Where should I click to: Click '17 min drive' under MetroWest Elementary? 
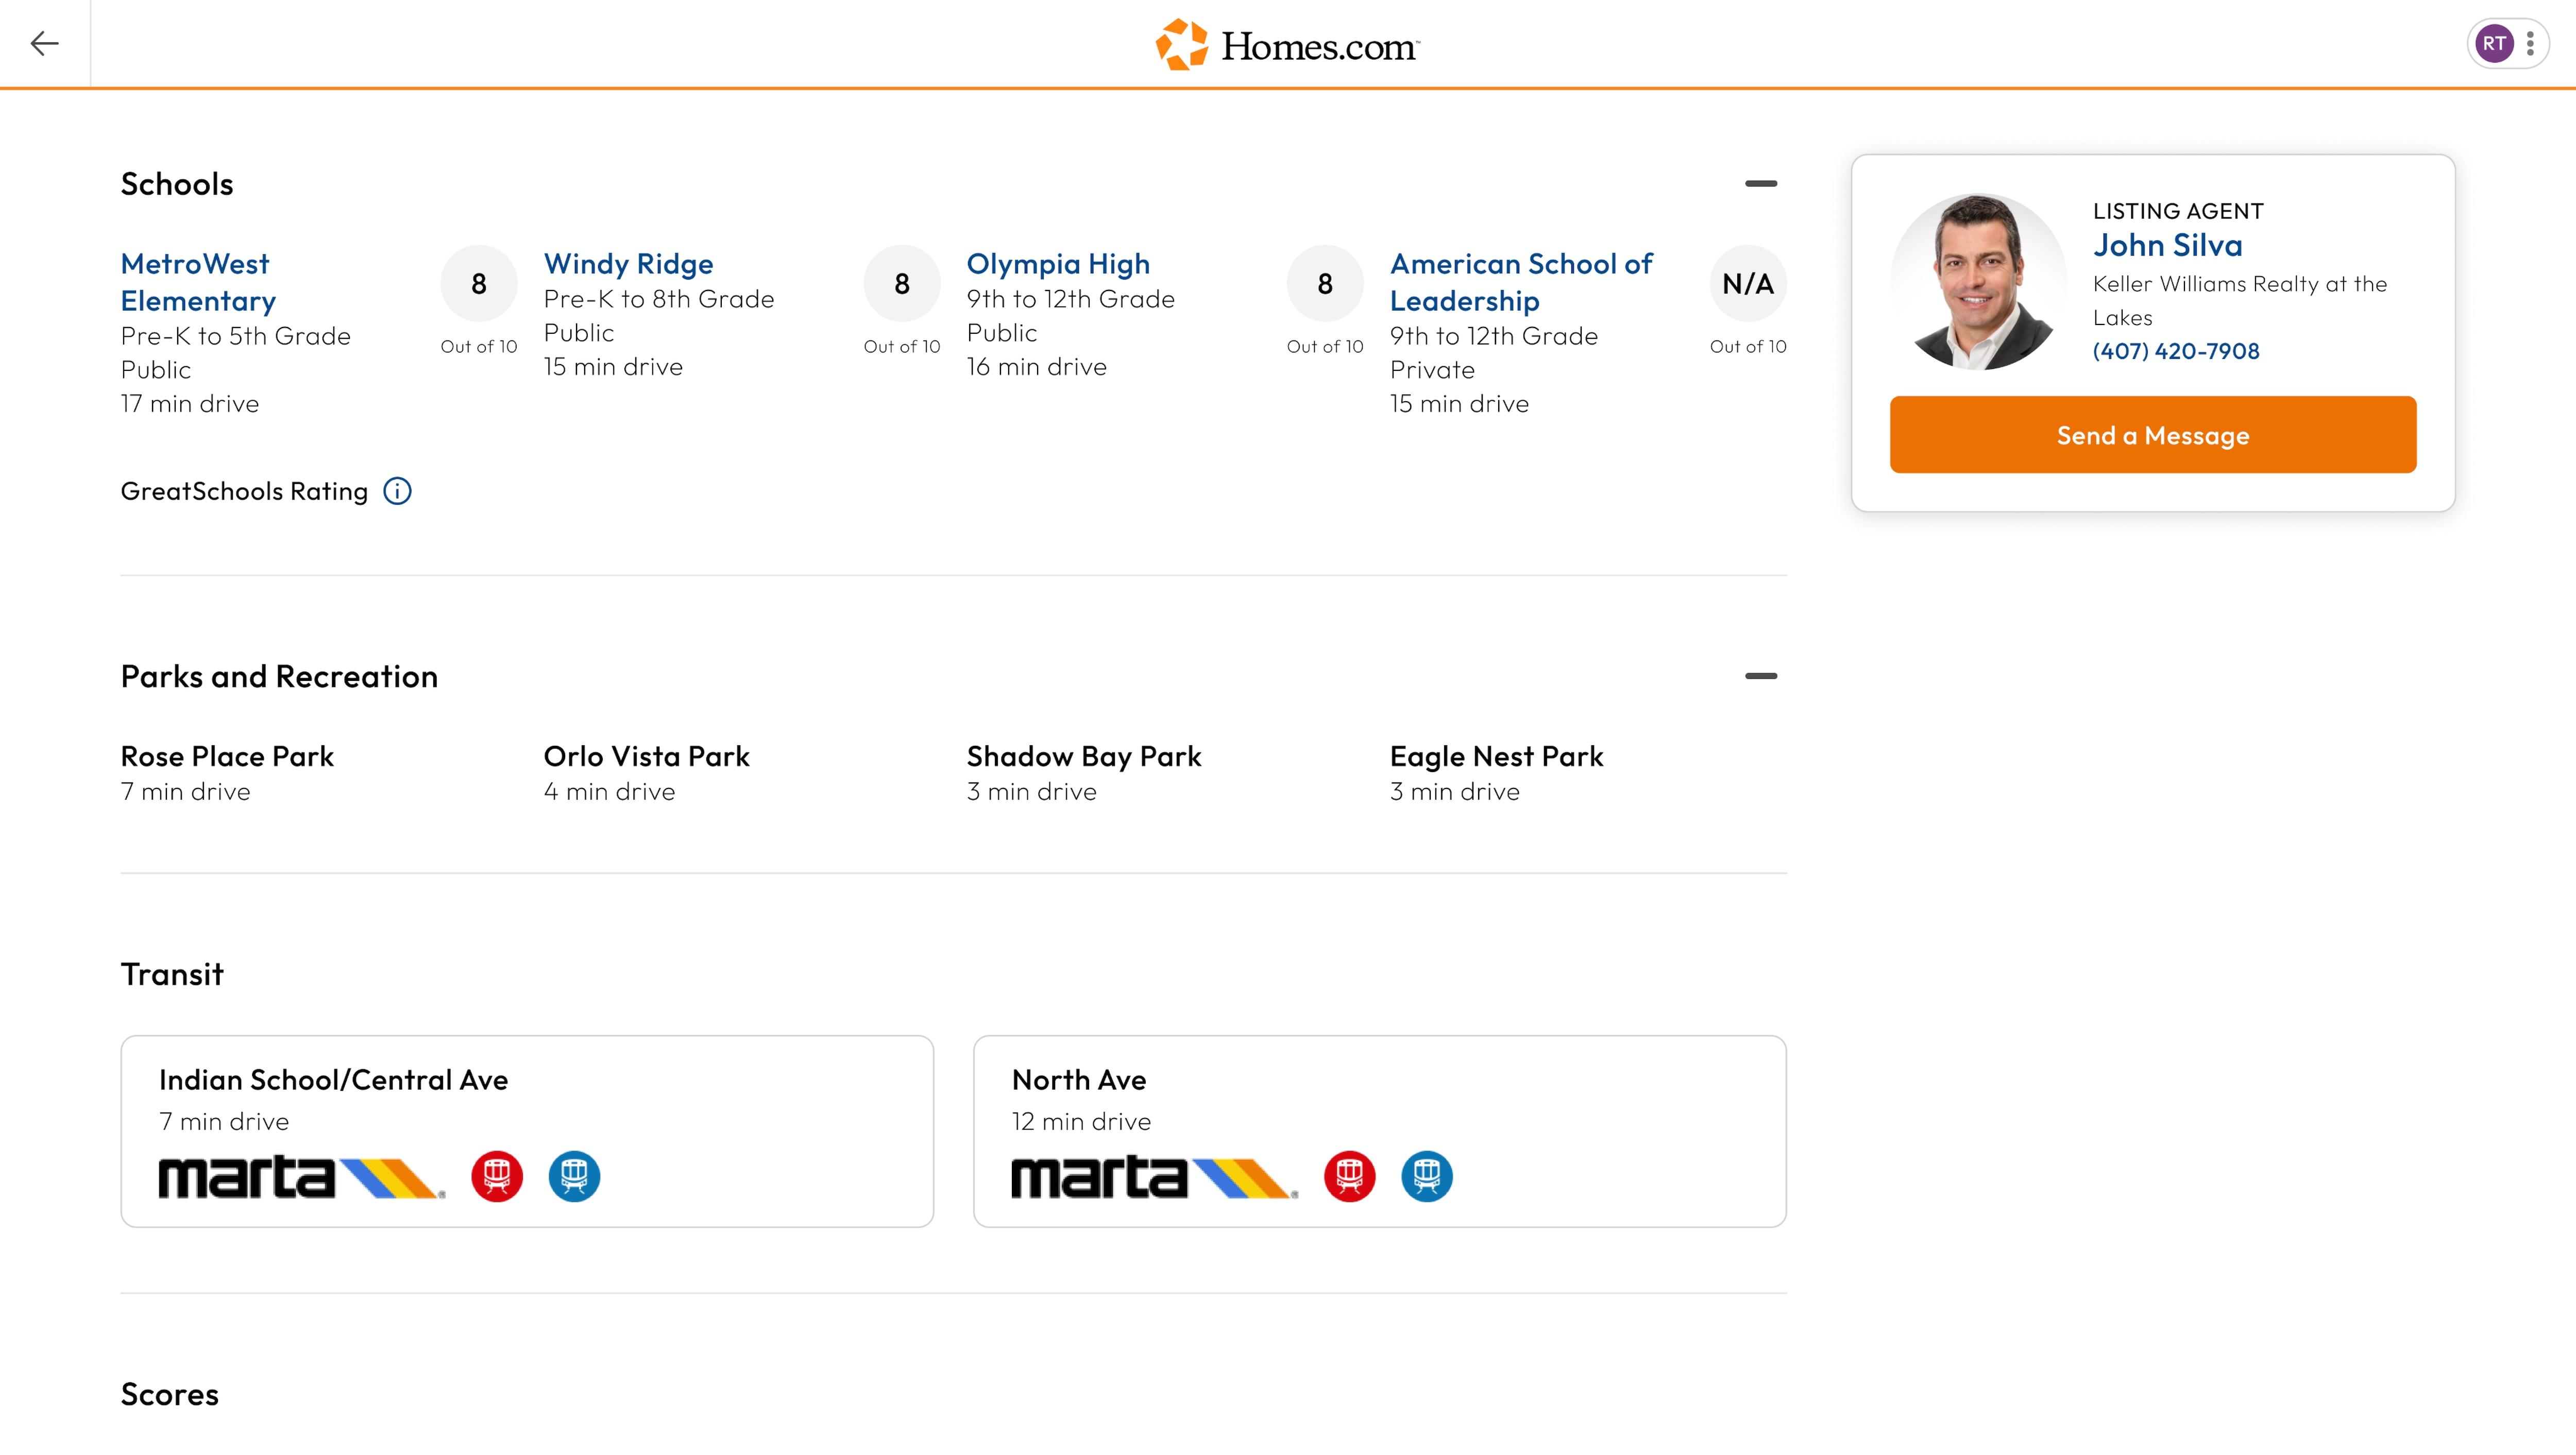190,403
